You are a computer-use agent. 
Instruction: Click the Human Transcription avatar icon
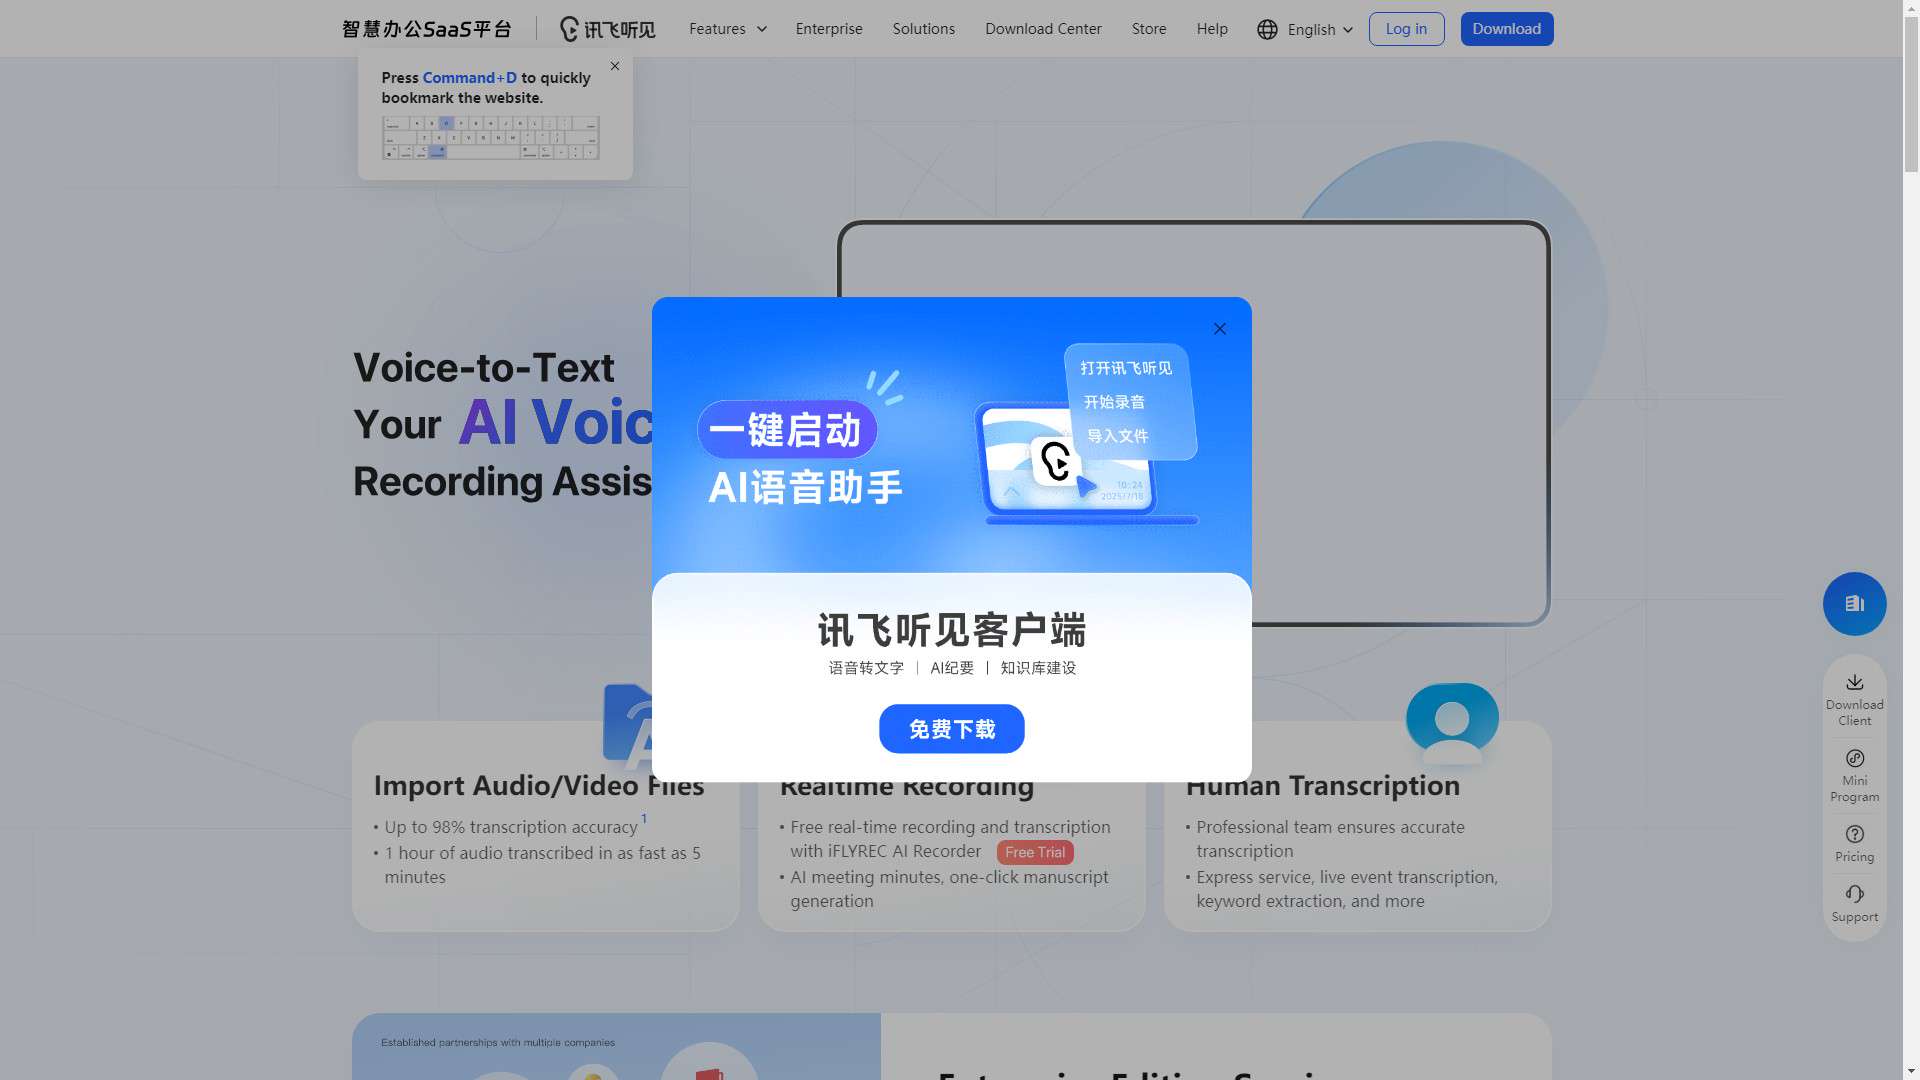[1451, 722]
